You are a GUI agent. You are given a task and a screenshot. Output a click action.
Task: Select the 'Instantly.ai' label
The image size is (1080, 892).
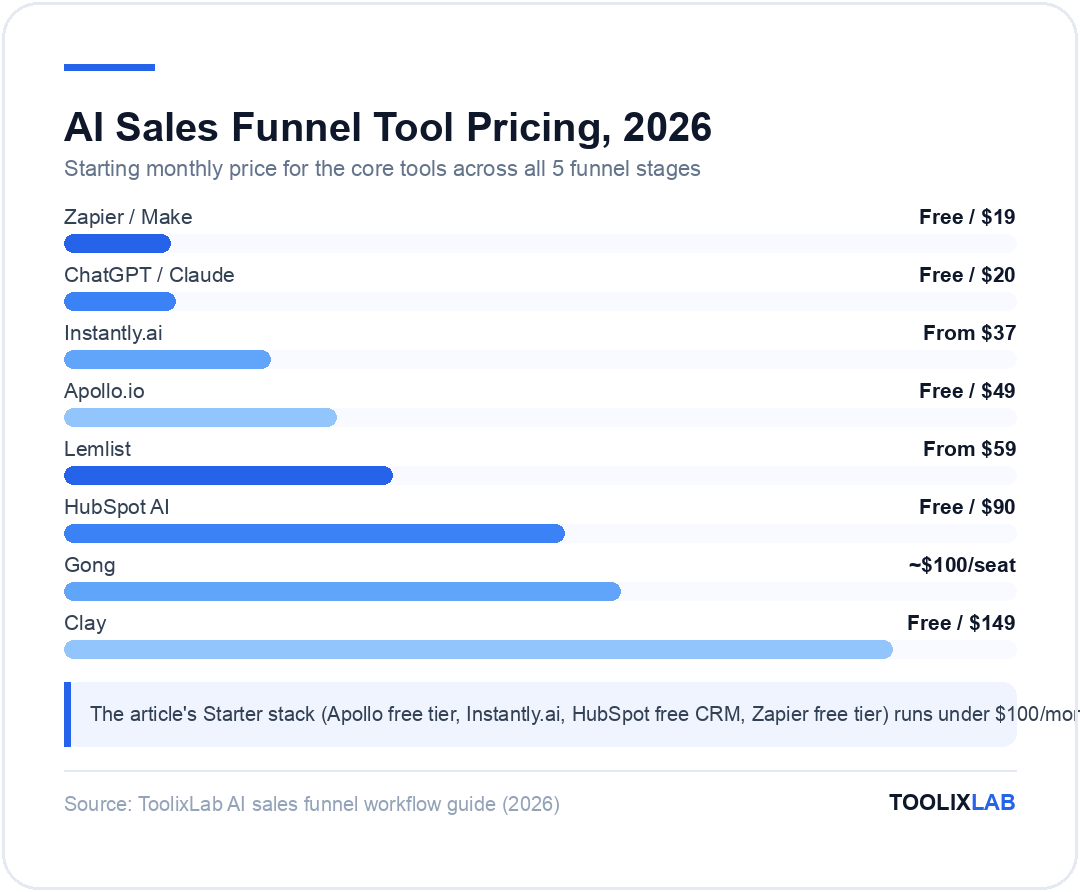point(113,333)
